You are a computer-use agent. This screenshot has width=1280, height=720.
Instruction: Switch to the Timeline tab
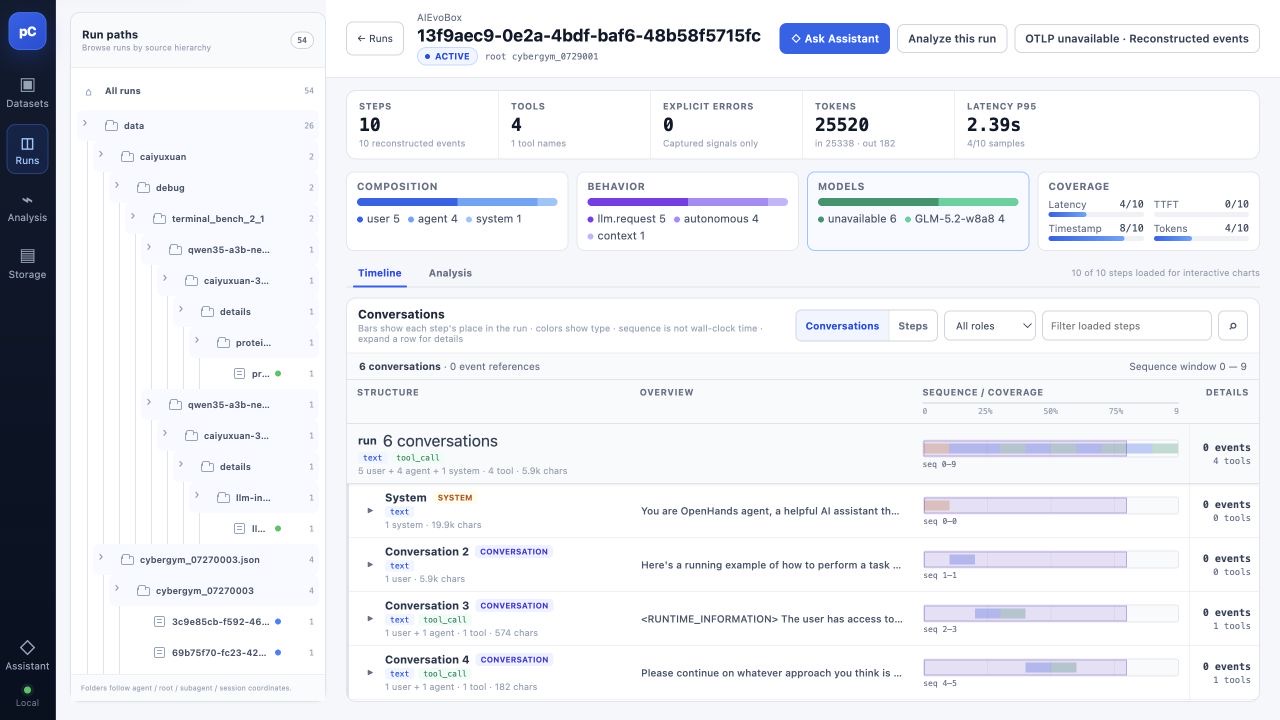(x=380, y=273)
